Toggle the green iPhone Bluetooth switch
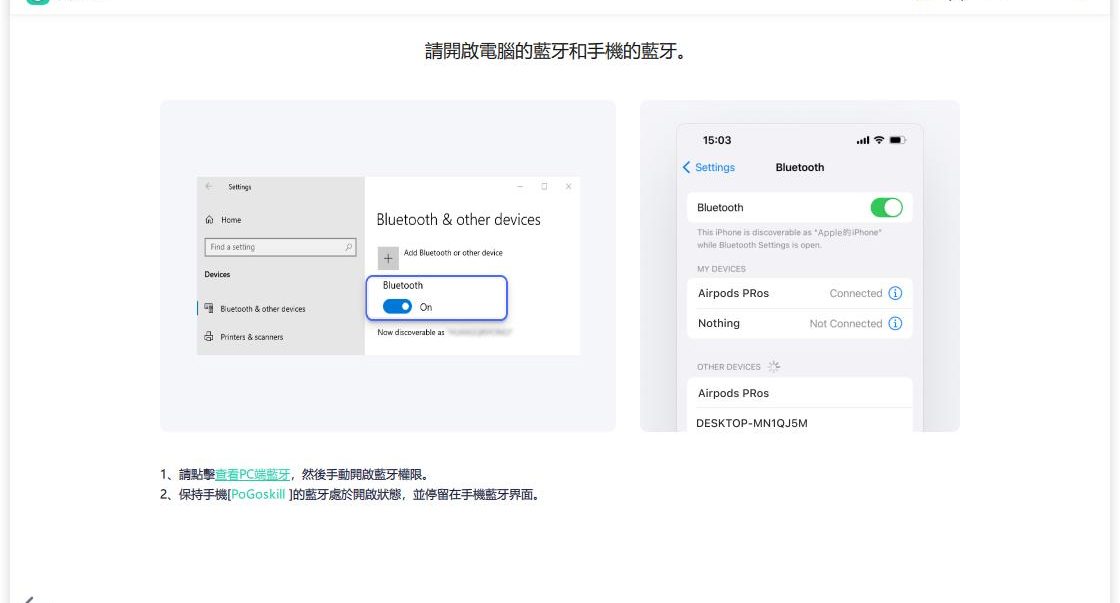Image resolution: width=1120 pixels, height=603 pixels. point(886,207)
